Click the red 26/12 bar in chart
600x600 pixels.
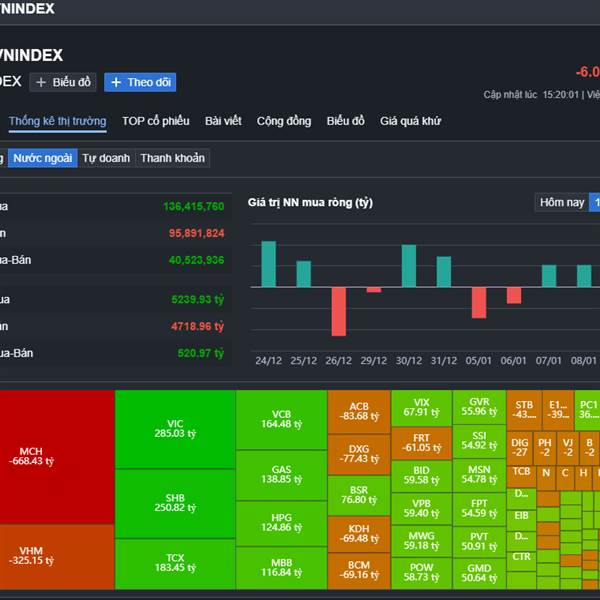point(338,311)
